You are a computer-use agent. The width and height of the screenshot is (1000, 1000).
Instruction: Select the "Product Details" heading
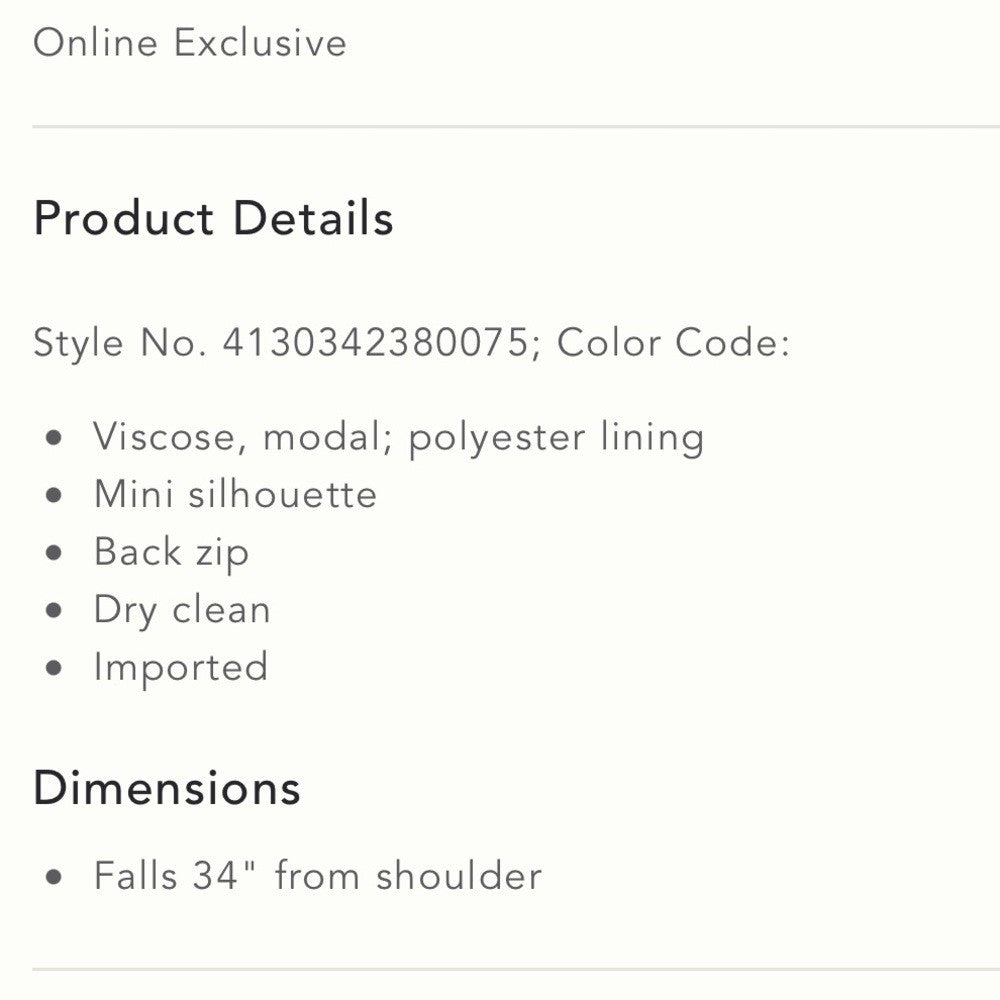tap(213, 219)
